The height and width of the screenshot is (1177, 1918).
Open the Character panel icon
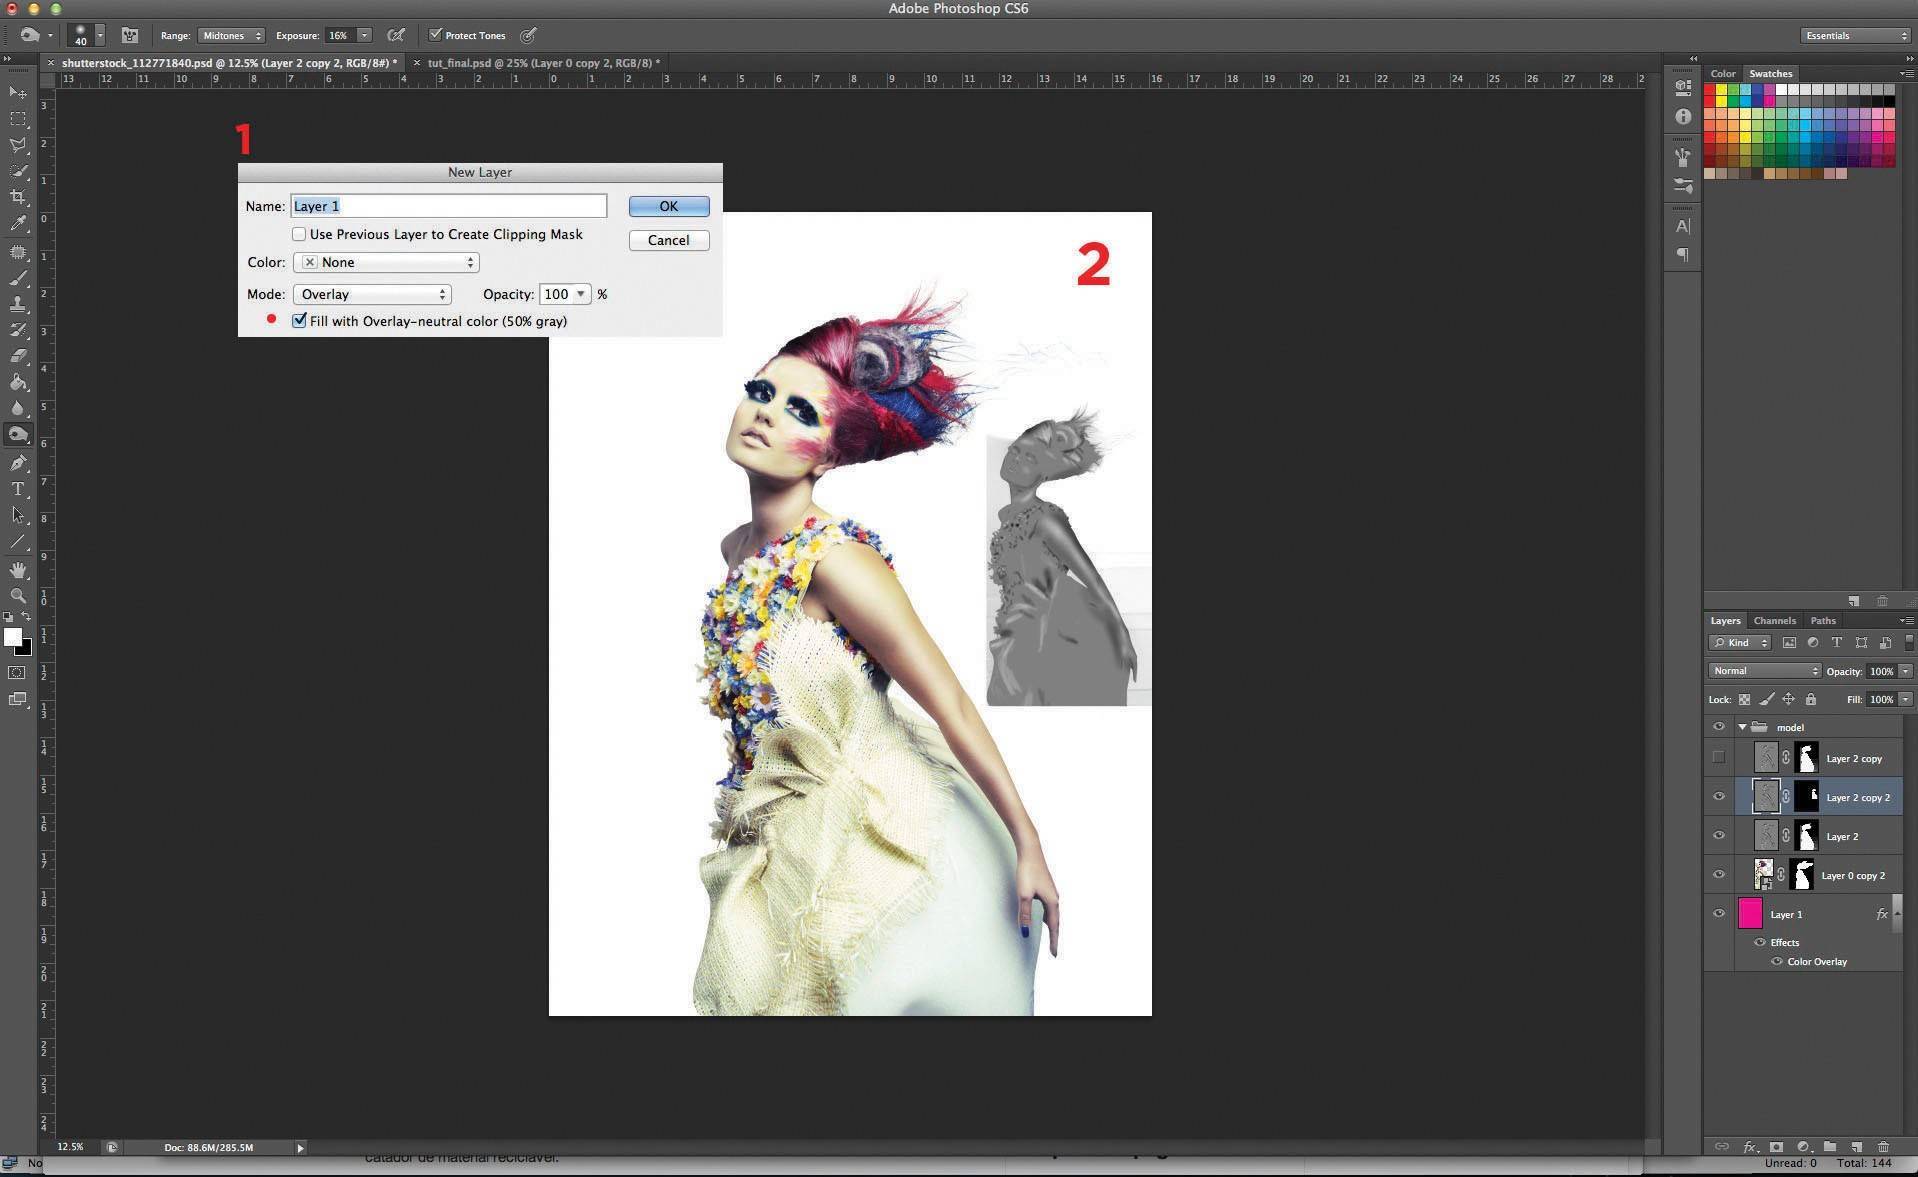coord(1683,226)
